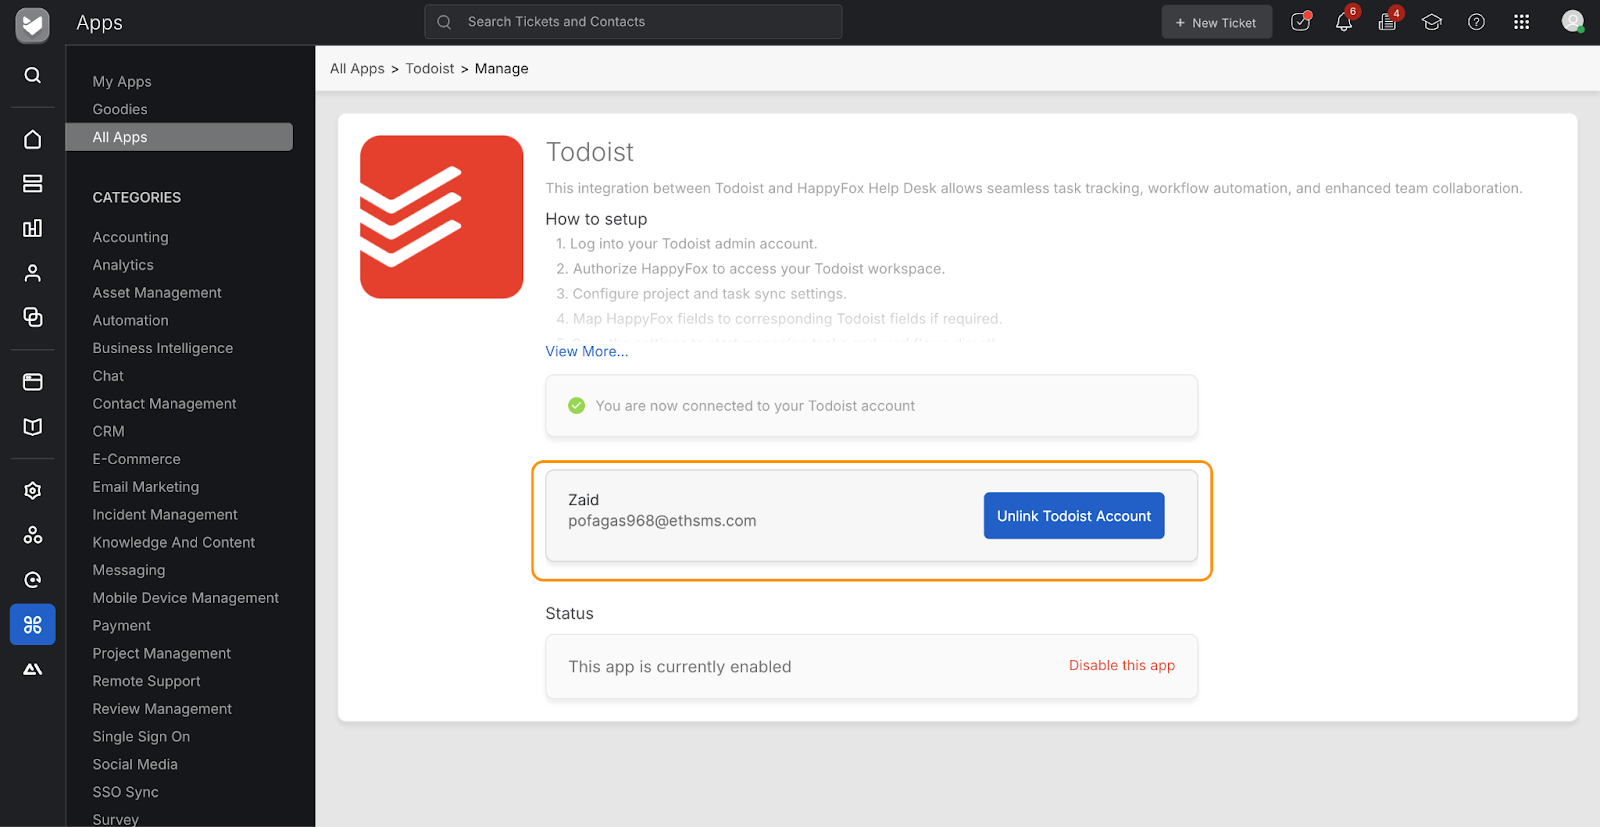Select the Contact Management category
The width and height of the screenshot is (1600, 827).
(x=165, y=404)
